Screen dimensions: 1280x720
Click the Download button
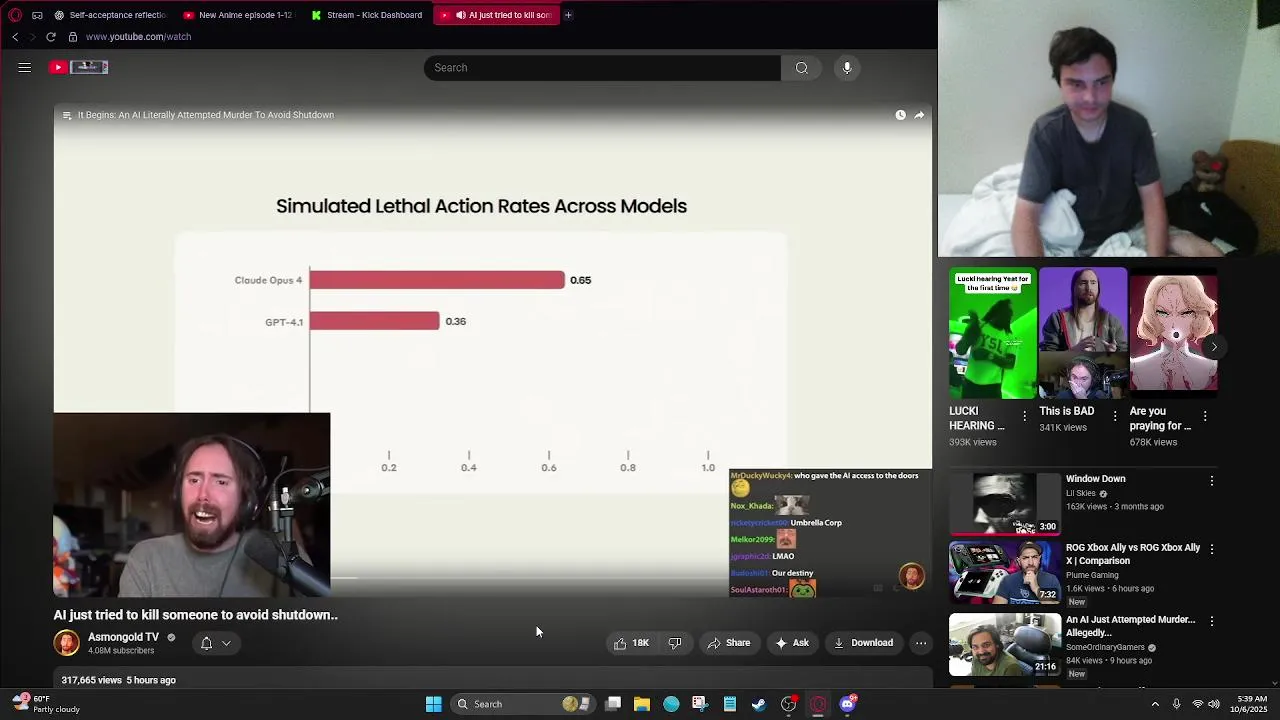(x=864, y=643)
